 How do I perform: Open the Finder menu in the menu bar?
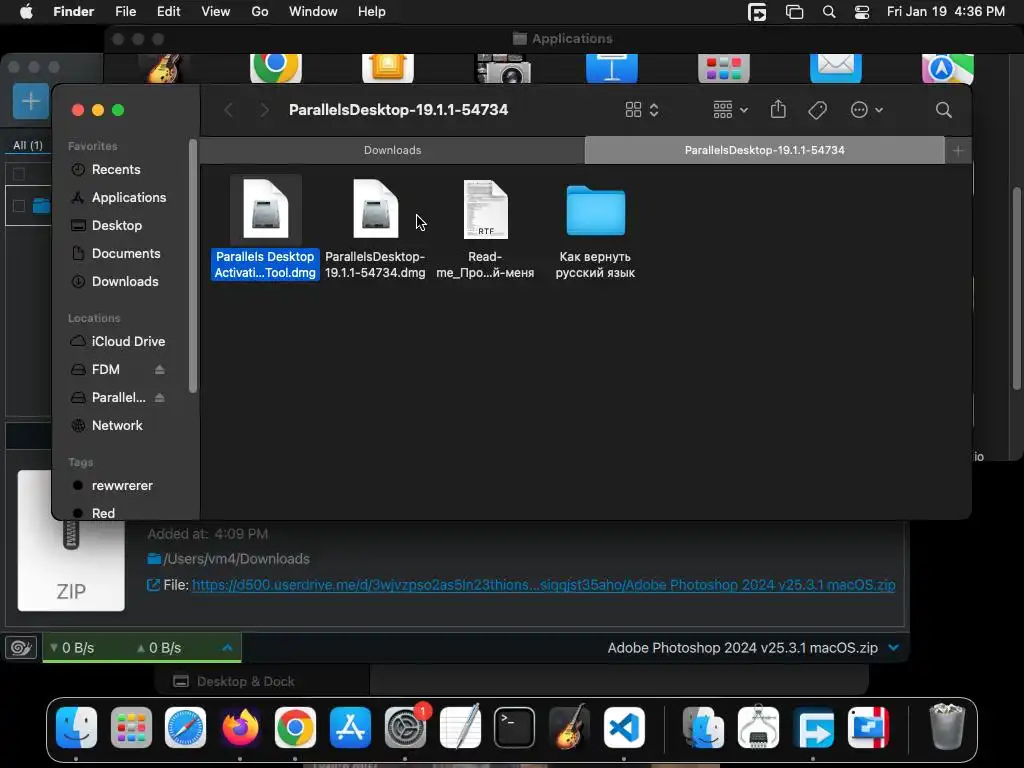click(x=73, y=12)
